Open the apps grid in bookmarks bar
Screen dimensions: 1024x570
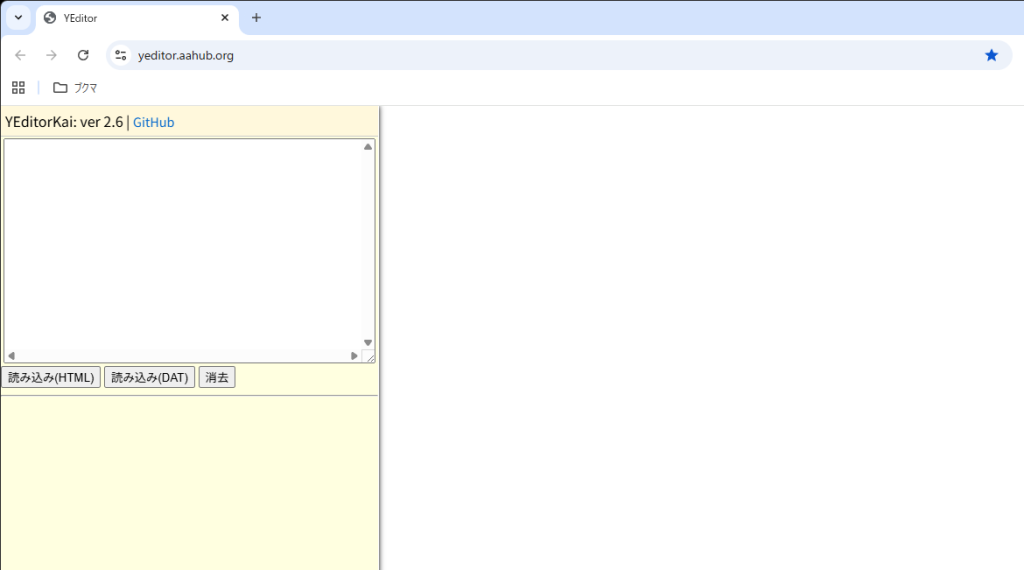coord(18,87)
